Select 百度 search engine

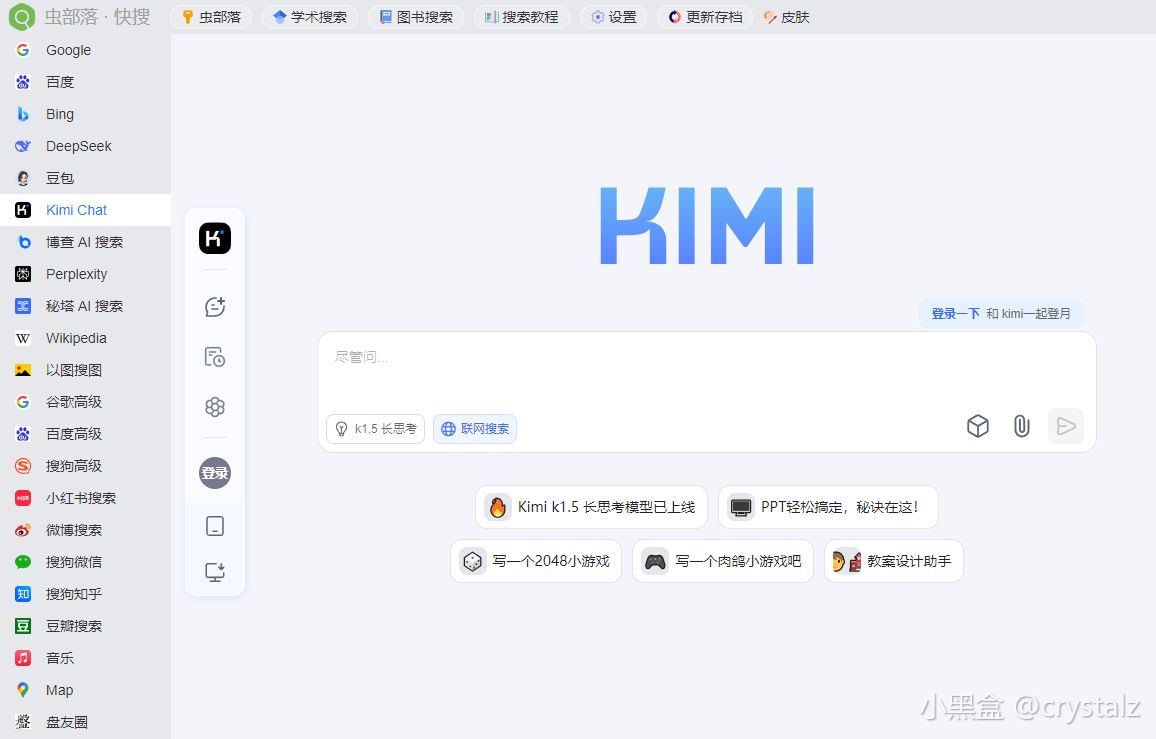tap(86, 82)
